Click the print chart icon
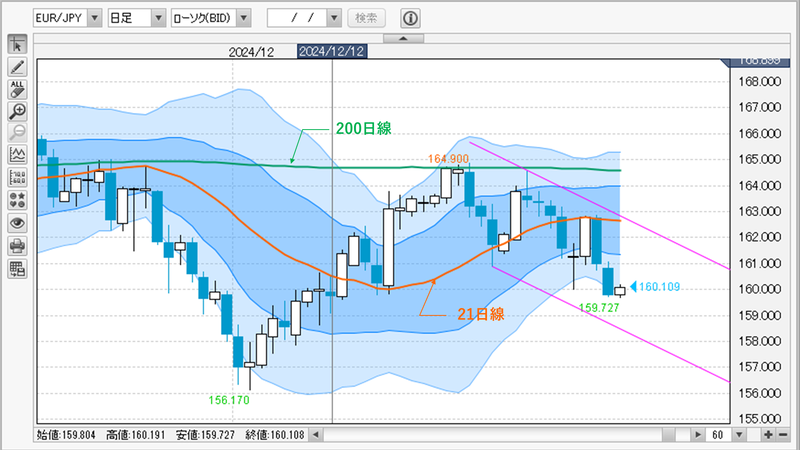 [17, 246]
